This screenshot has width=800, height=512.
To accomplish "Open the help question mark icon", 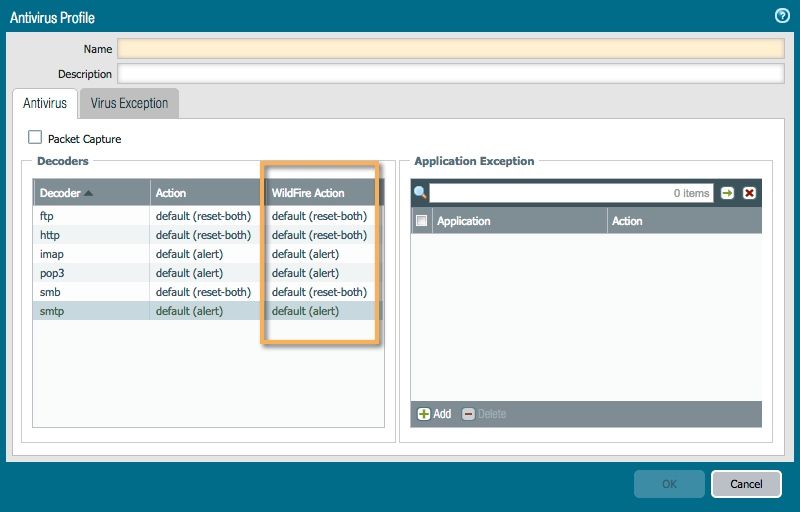I will click(783, 16).
